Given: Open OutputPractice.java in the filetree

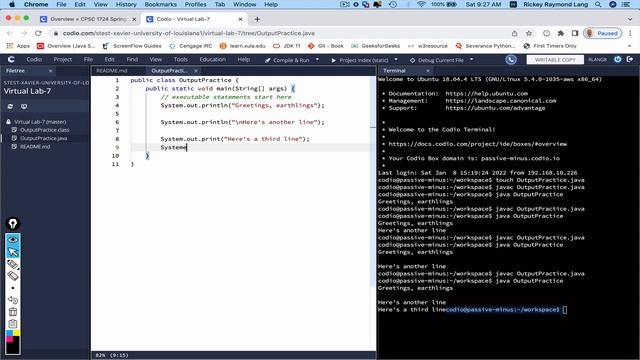Looking at the screenshot, I should [x=44, y=138].
